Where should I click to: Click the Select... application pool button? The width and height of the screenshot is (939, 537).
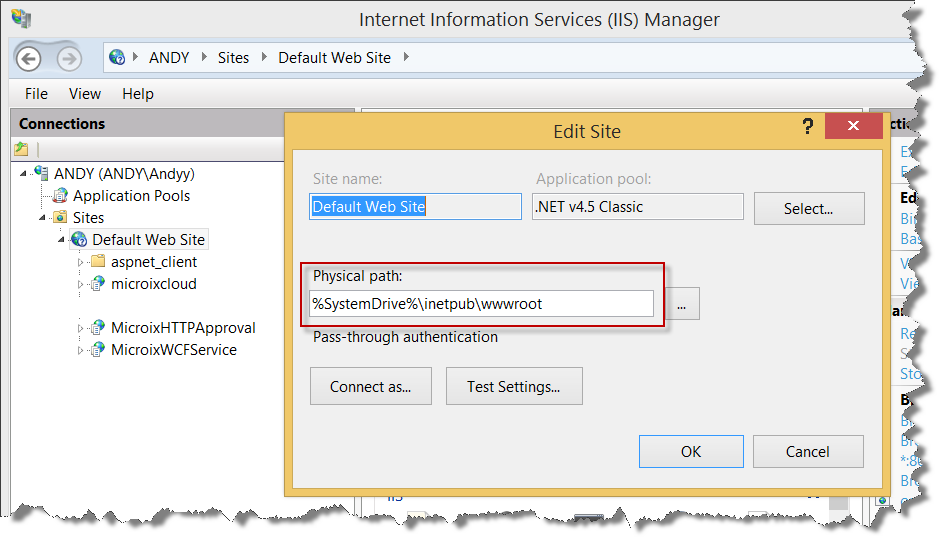pyautogui.click(x=808, y=209)
